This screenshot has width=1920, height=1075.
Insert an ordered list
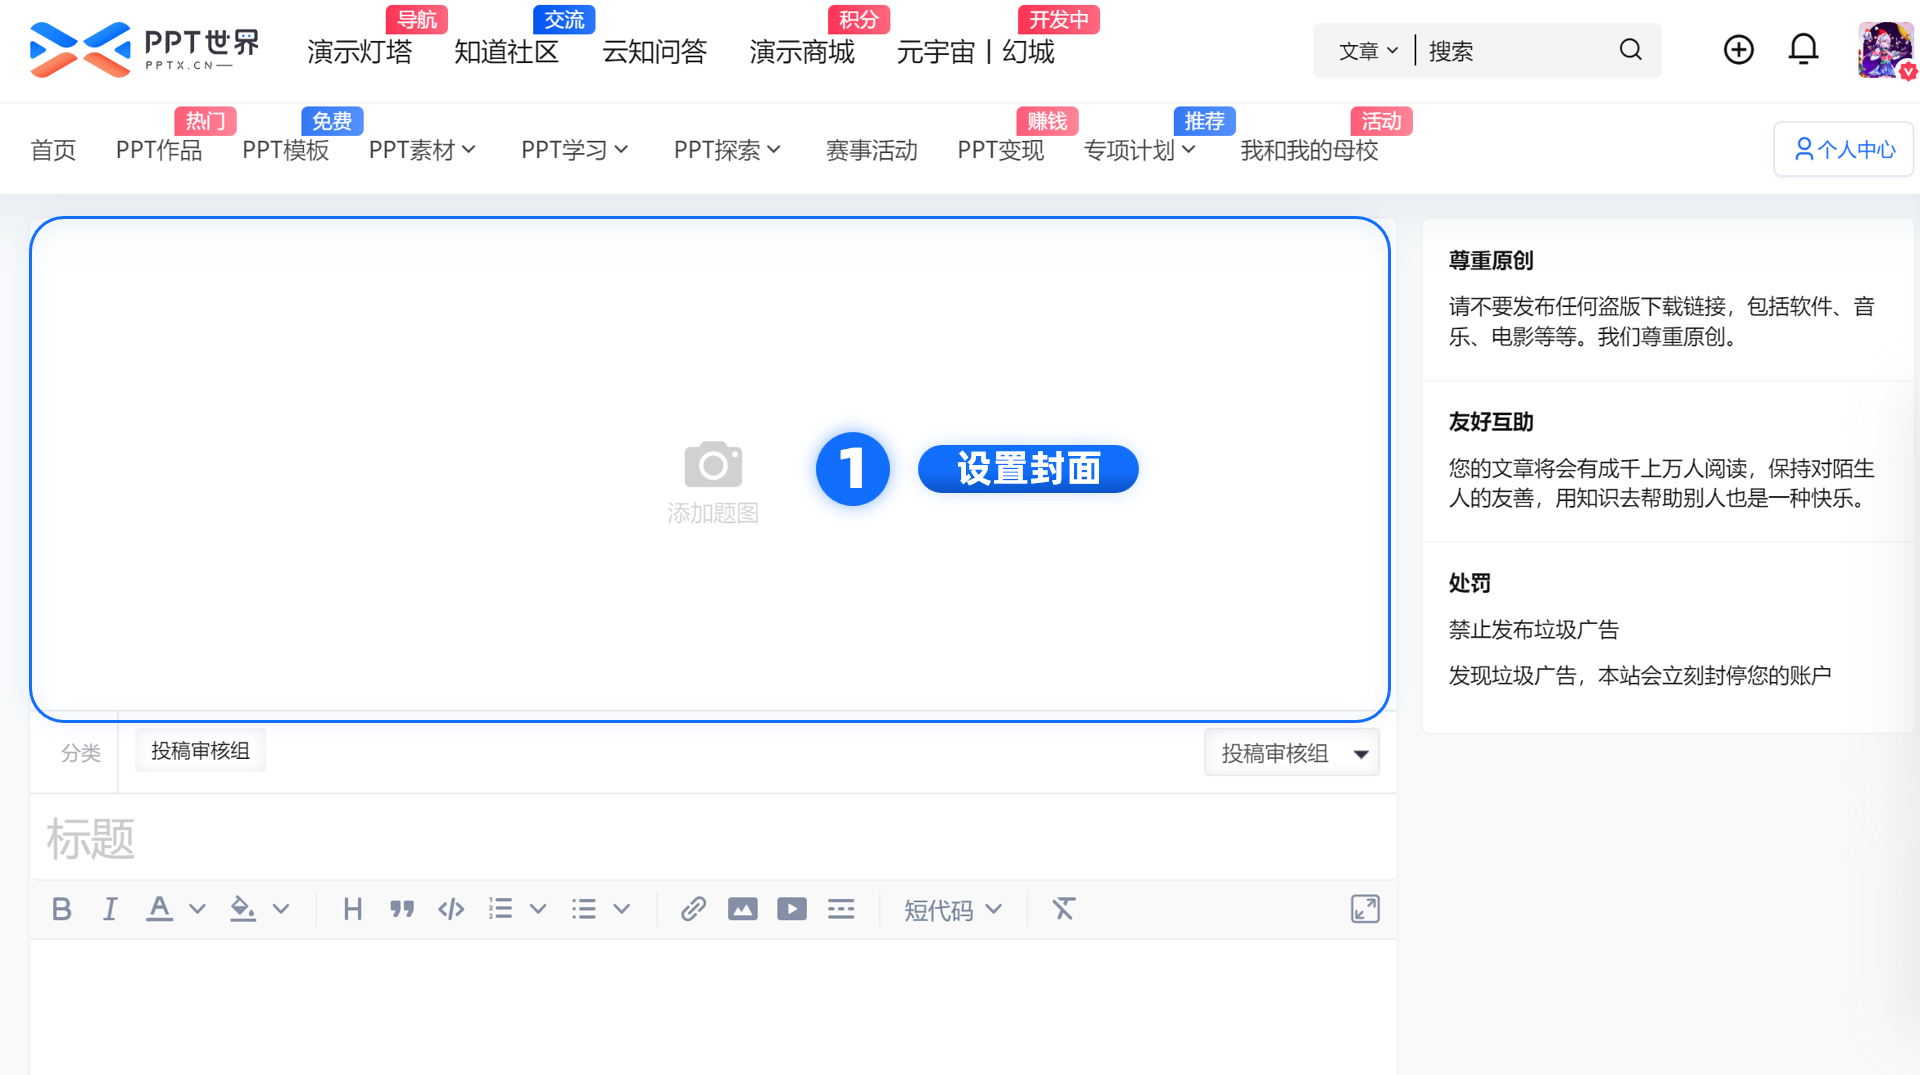(x=500, y=909)
